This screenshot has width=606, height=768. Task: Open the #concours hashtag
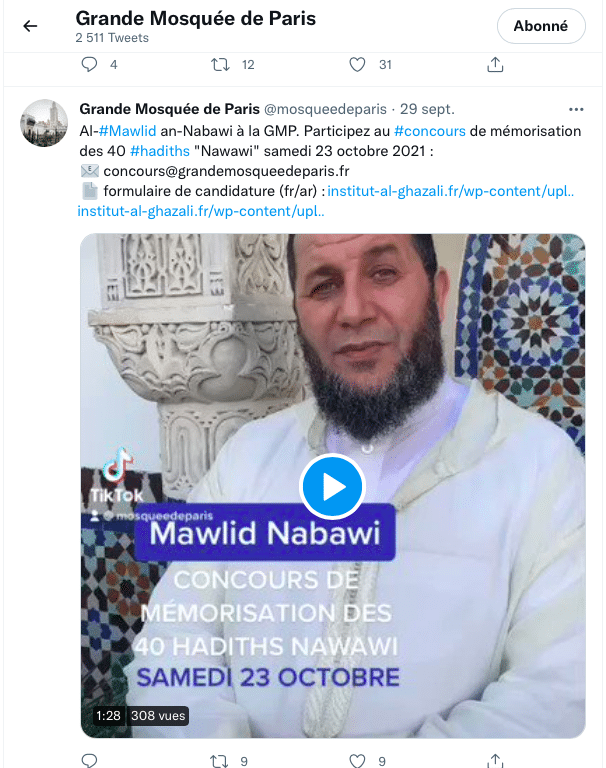(430, 131)
